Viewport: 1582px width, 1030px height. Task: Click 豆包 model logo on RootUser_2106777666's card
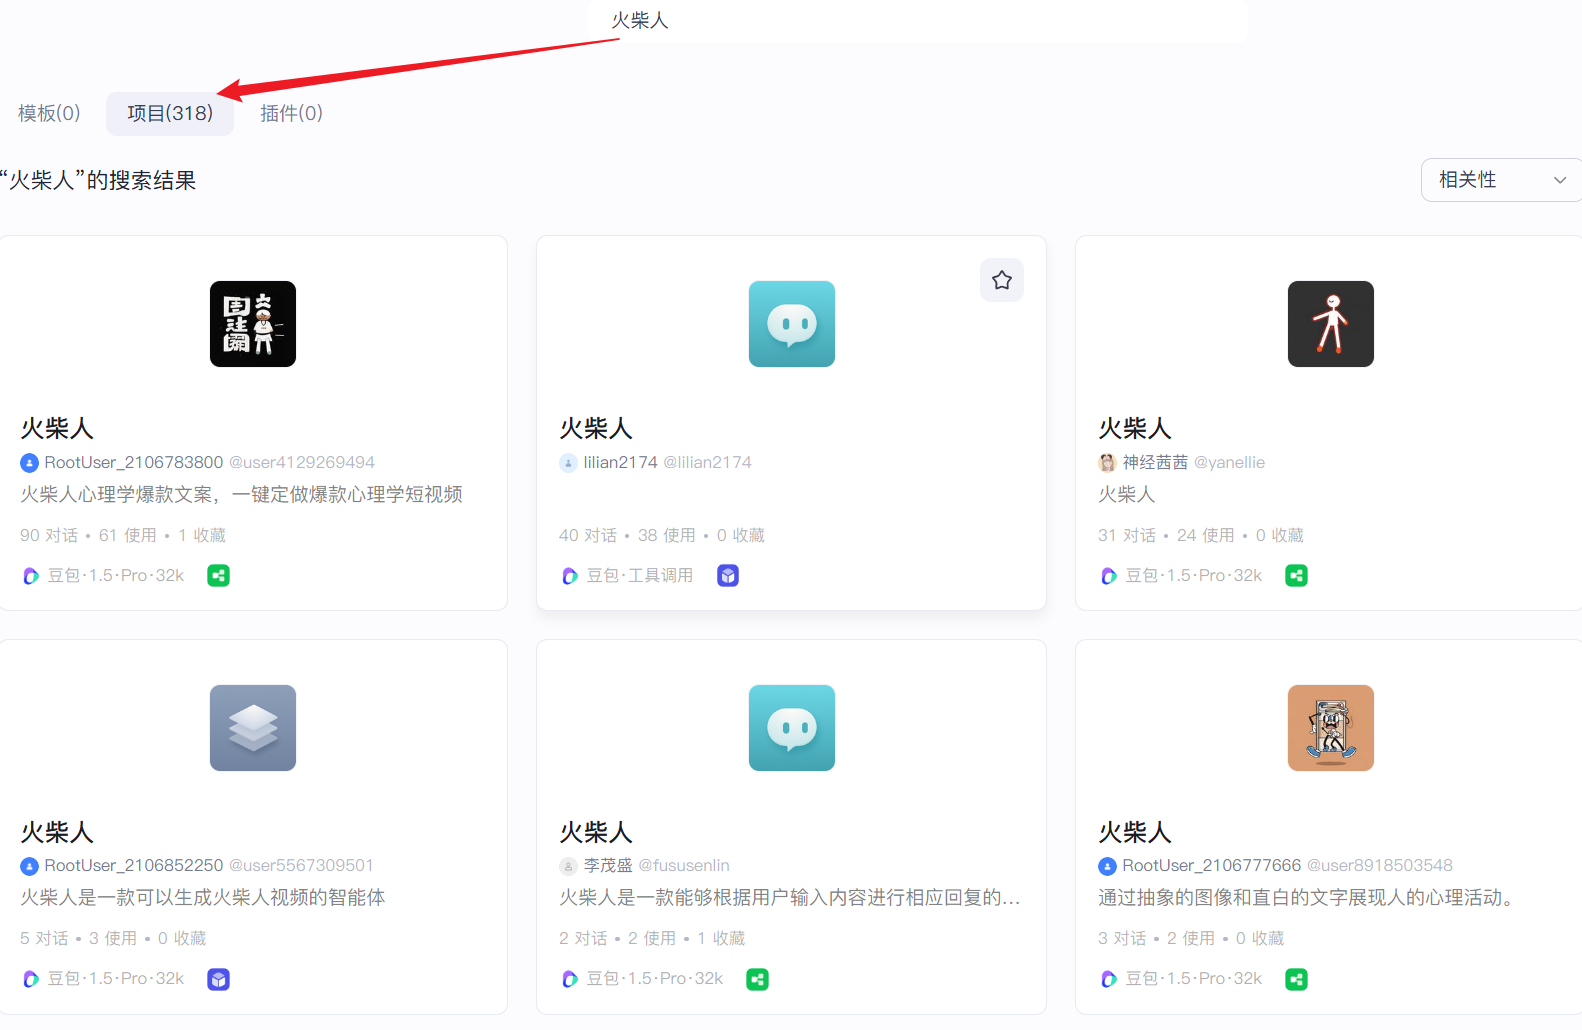coord(1108,979)
